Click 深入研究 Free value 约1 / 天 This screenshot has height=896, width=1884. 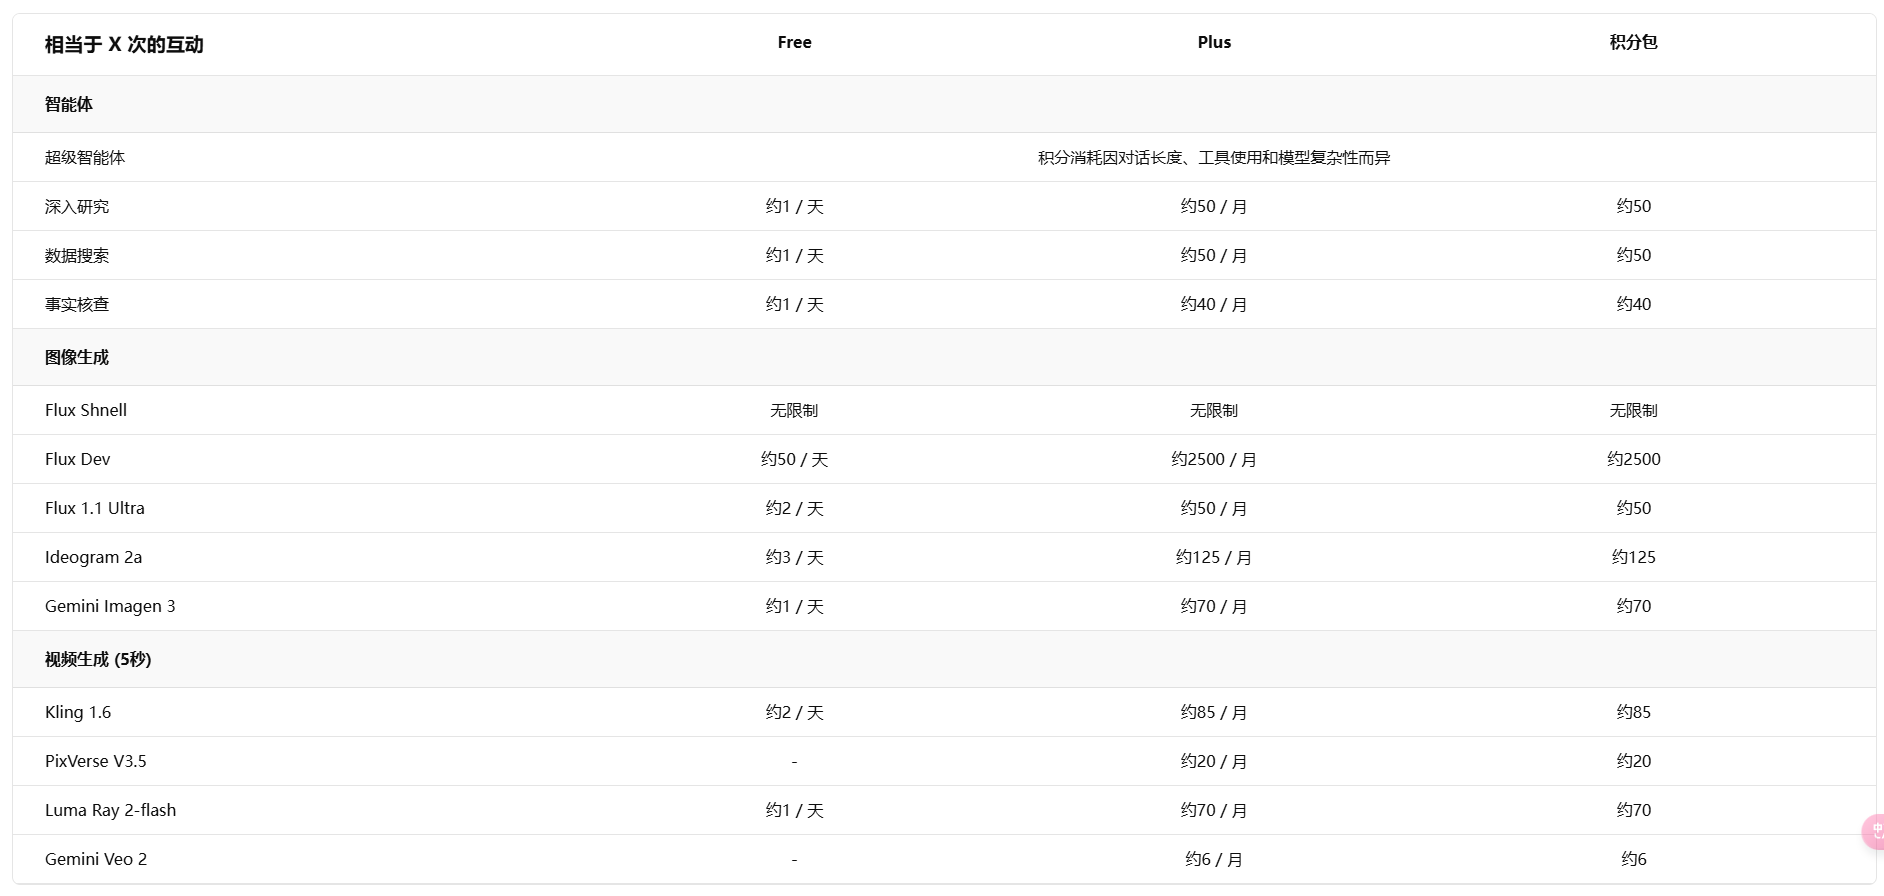794,206
